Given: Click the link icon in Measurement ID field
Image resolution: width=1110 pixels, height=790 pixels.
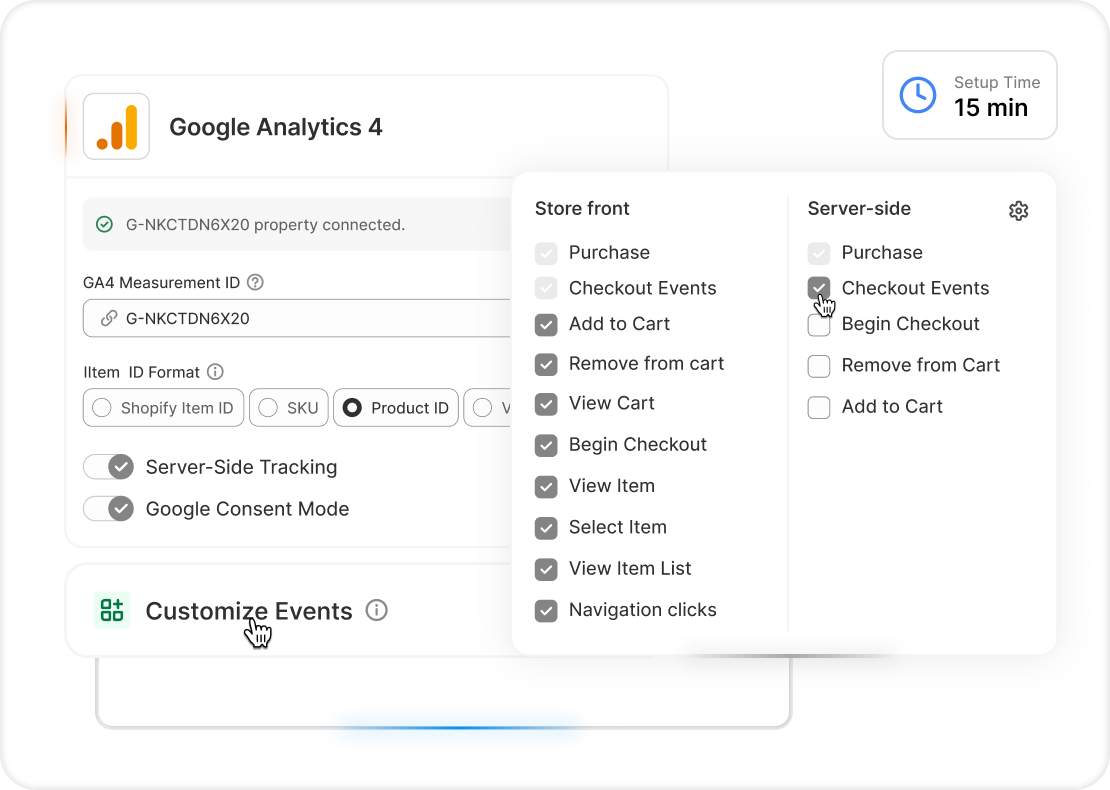Looking at the screenshot, I should (108, 319).
